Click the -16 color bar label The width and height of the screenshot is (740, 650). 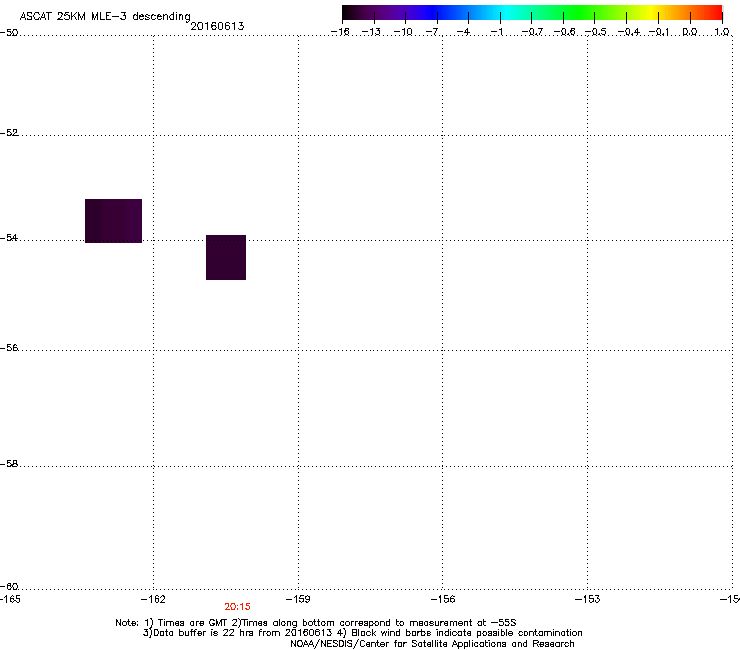(x=340, y=32)
